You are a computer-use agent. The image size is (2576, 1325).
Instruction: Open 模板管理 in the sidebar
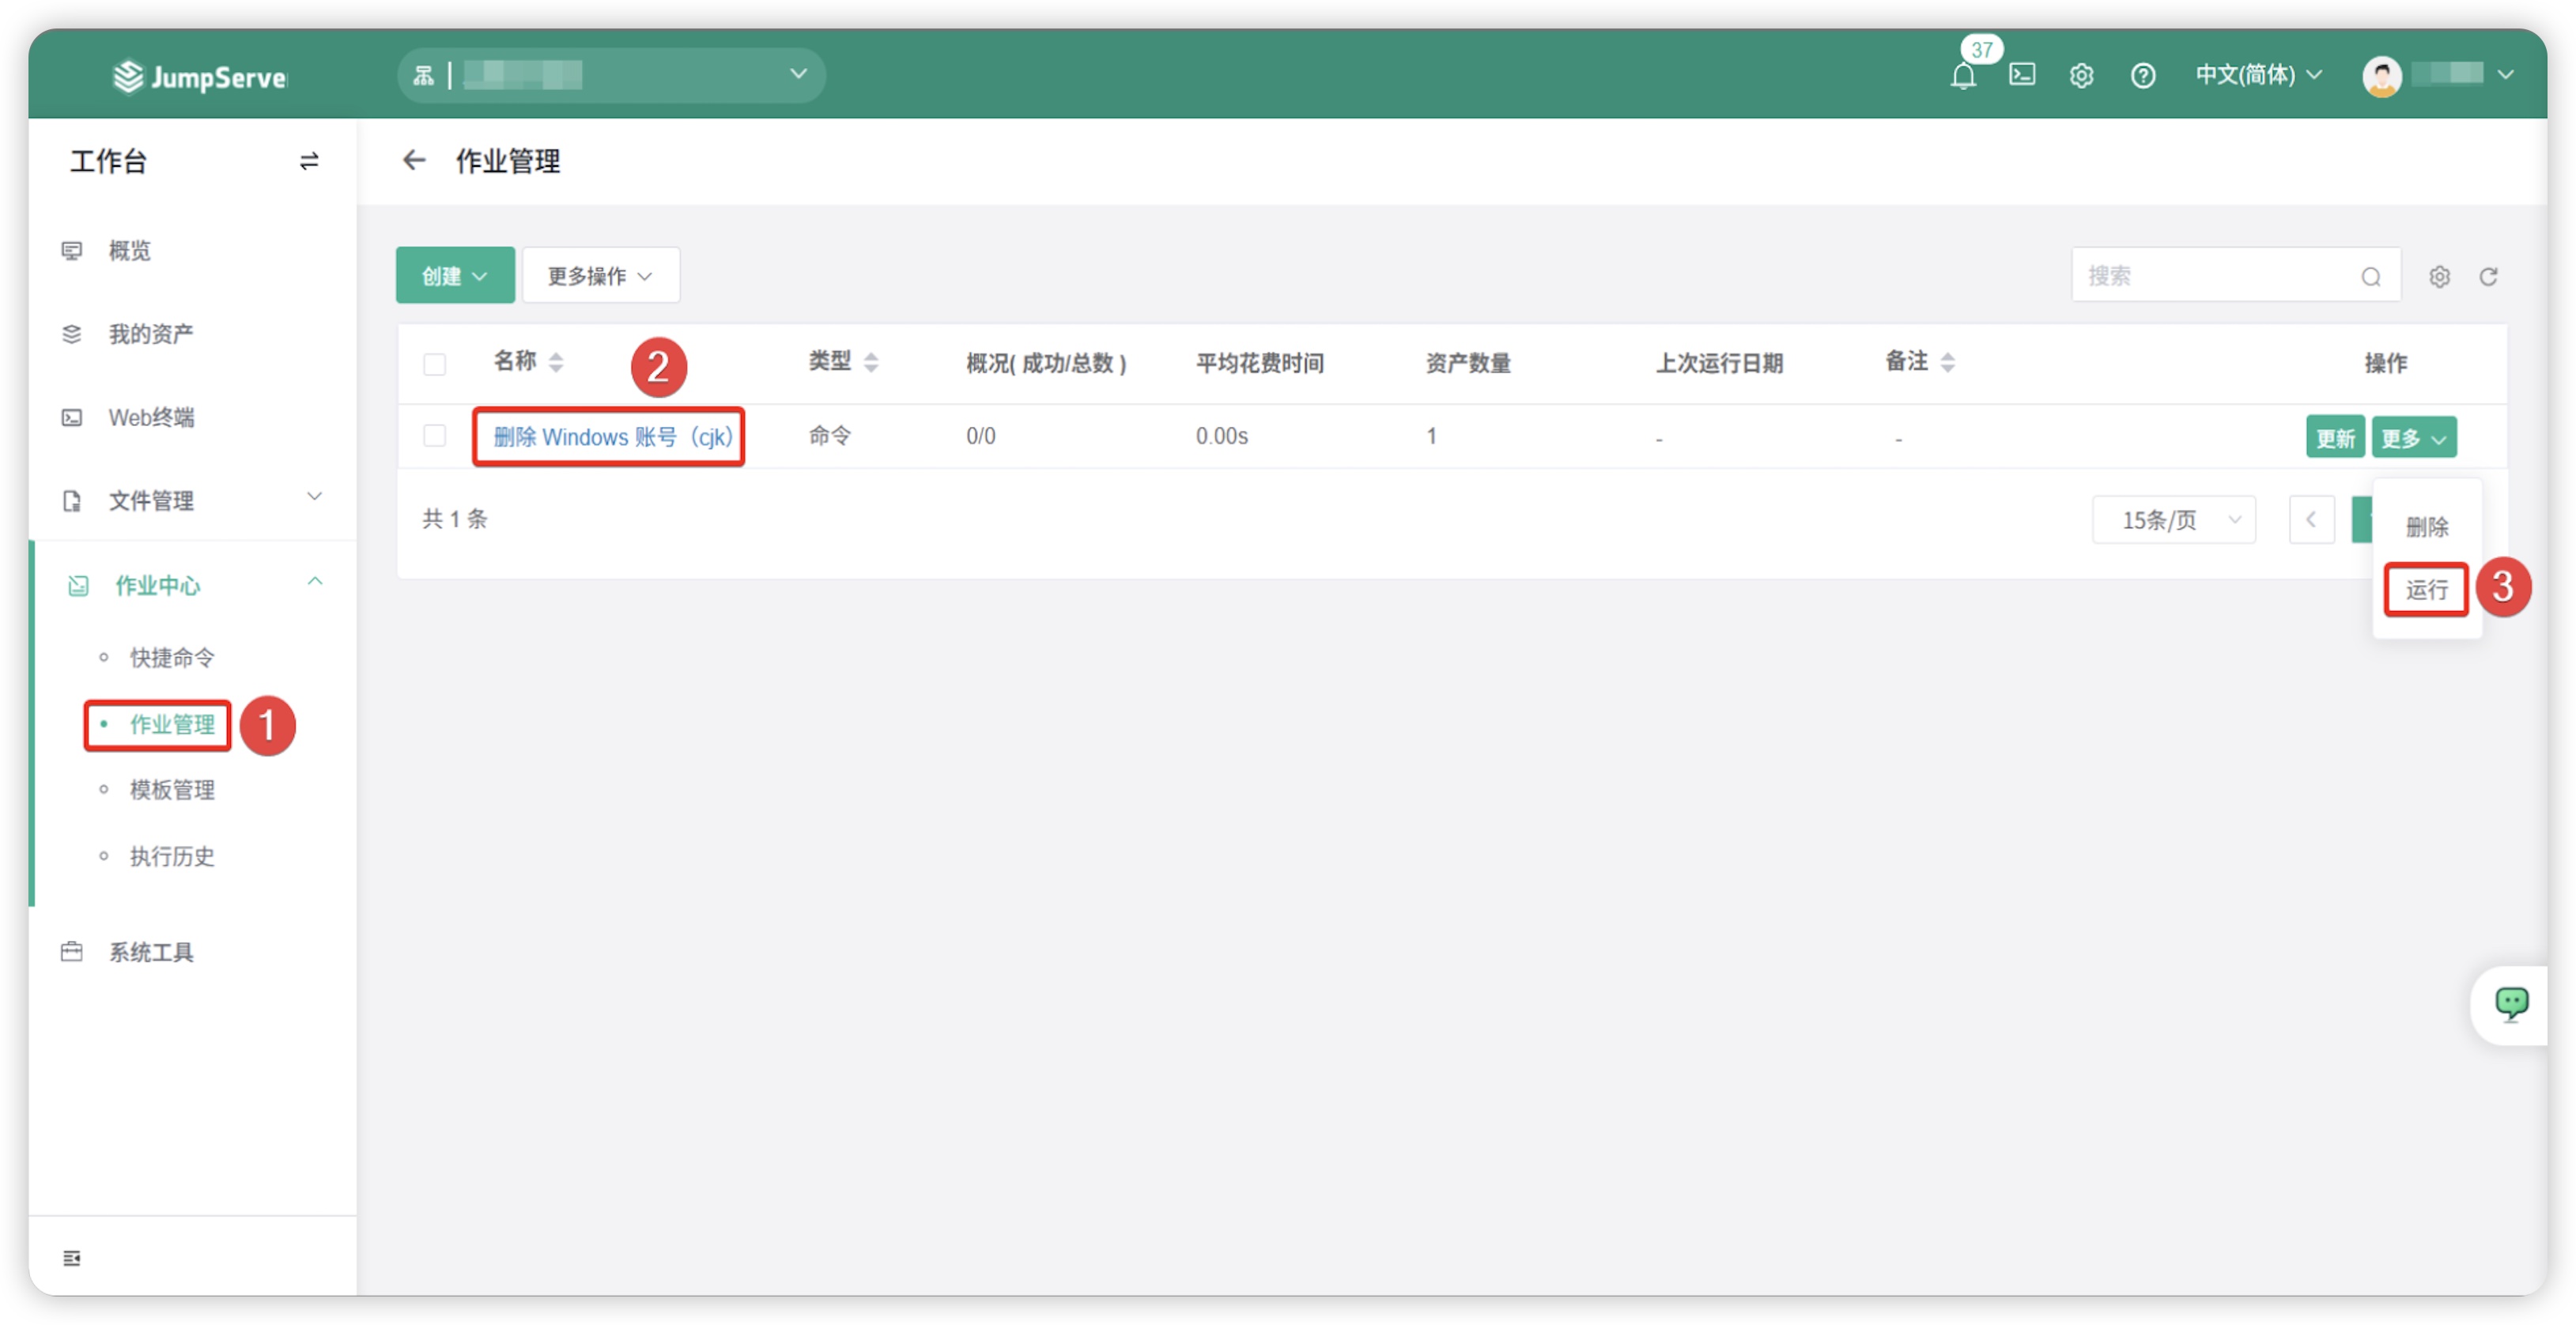coord(172,790)
